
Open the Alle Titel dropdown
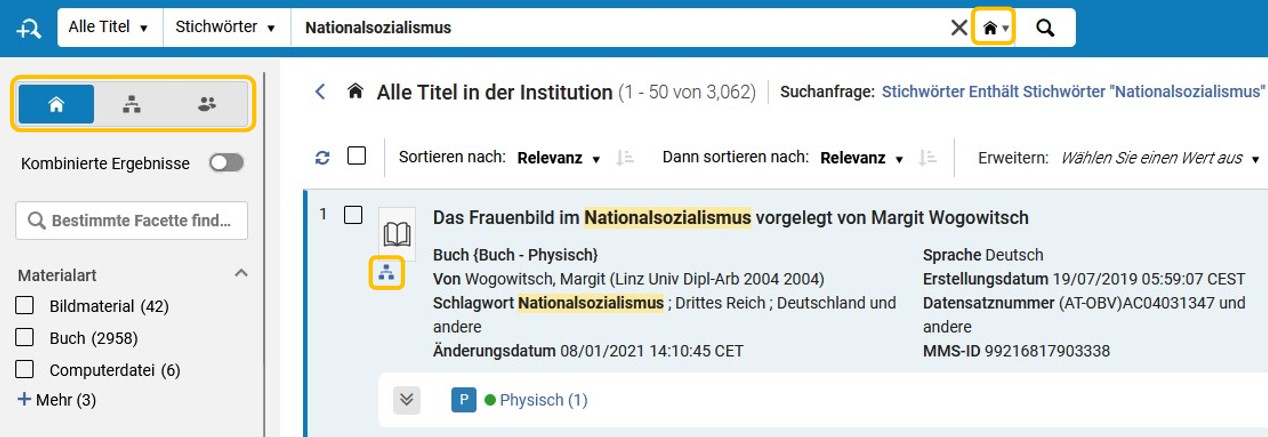[108, 28]
